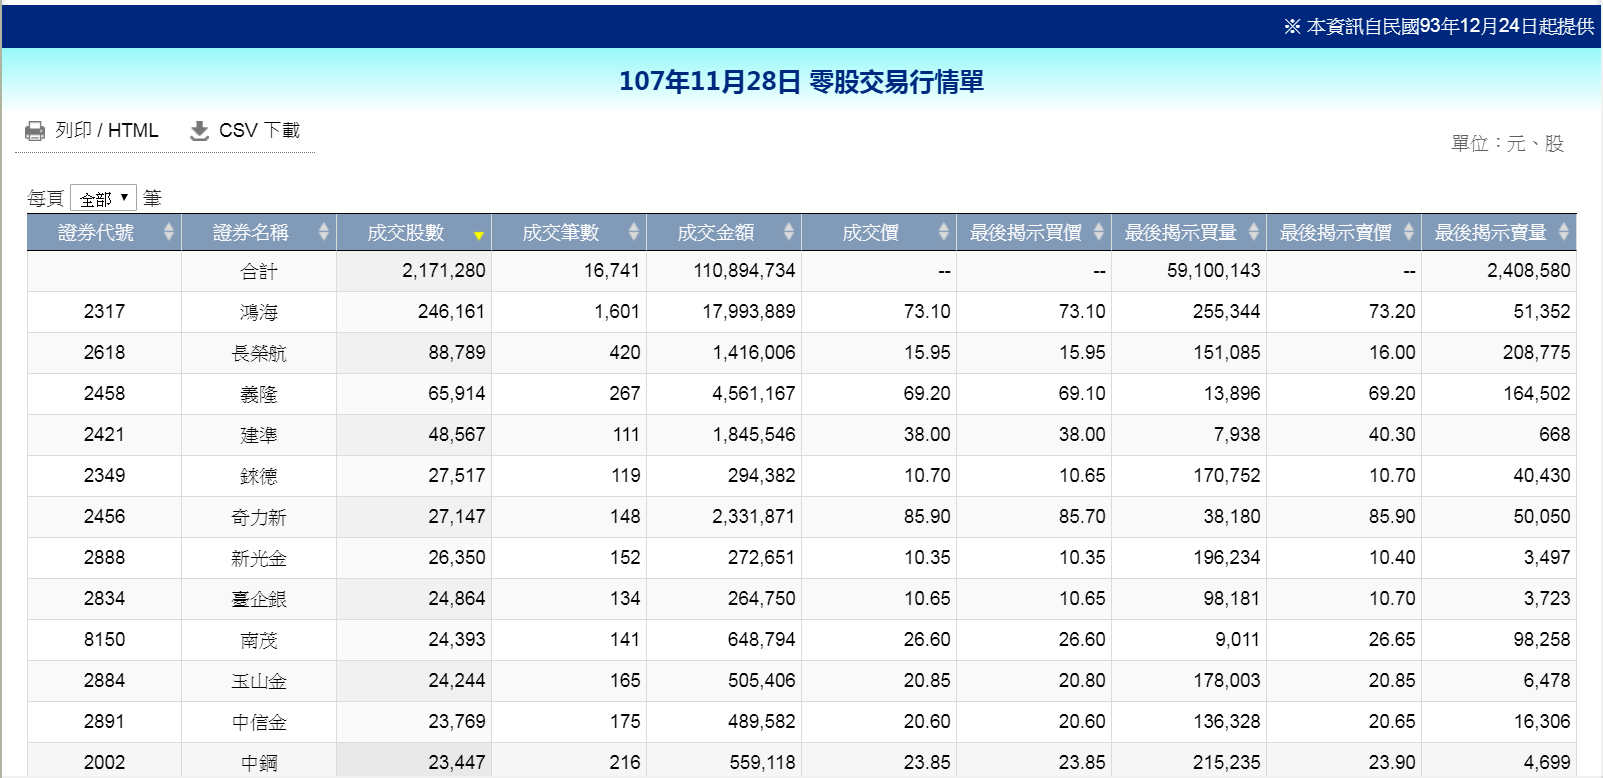This screenshot has width=1603, height=778.
Task: Select stock name 臺企銀
Action: pyautogui.click(x=259, y=599)
